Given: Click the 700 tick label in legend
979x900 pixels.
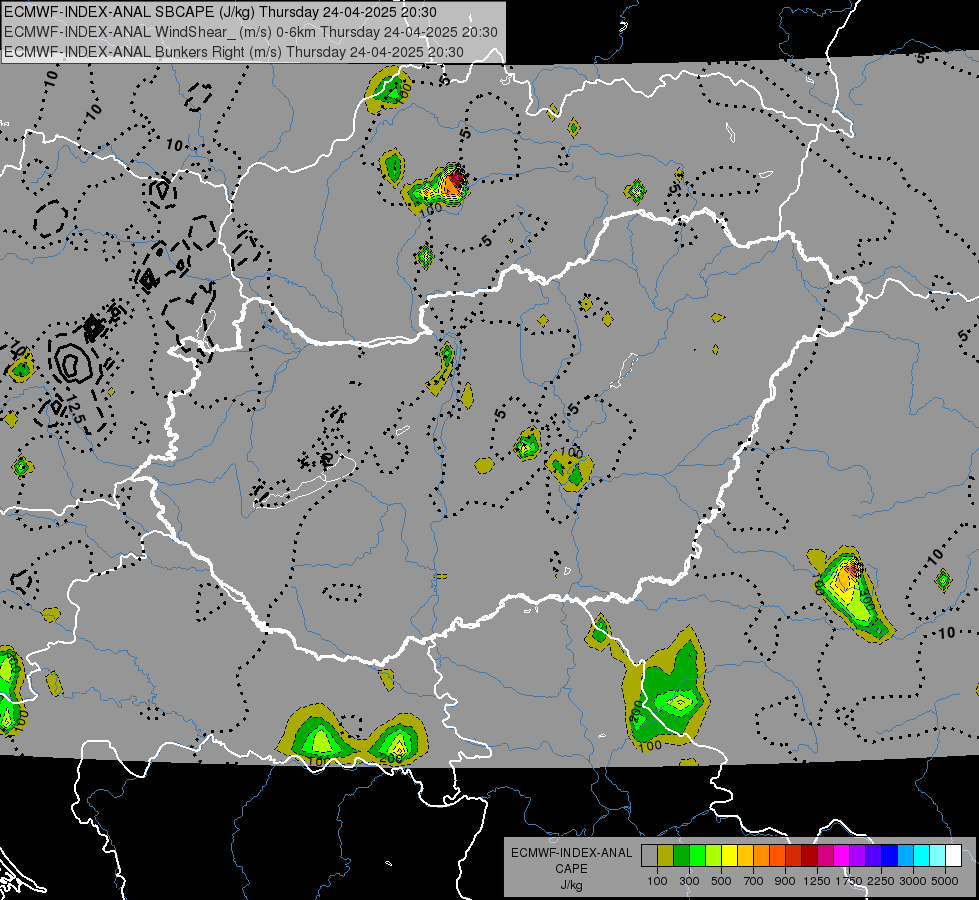Looking at the screenshot, I should pyautogui.click(x=754, y=881).
